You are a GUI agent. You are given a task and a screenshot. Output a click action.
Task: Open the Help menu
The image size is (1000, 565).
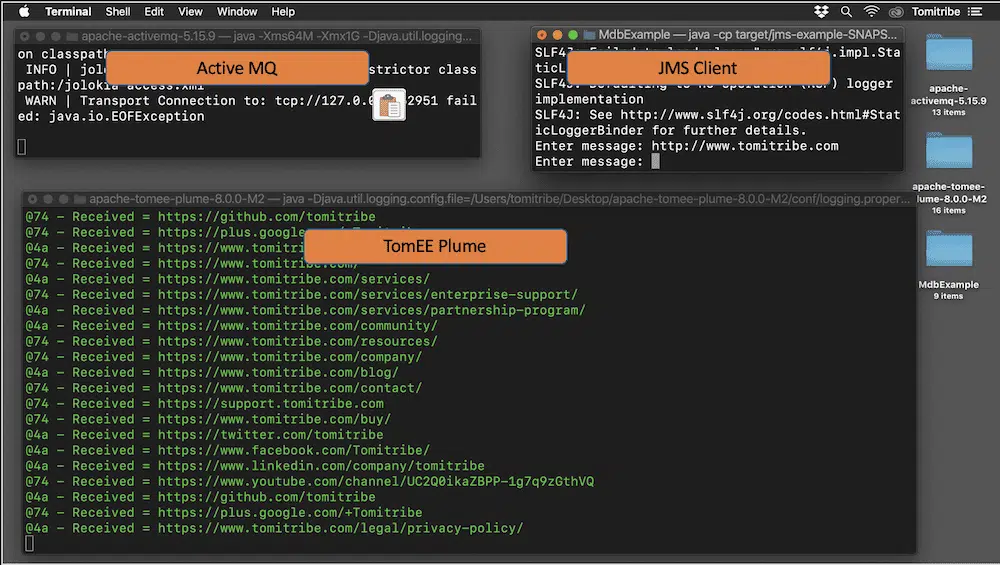(x=283, y=12)
